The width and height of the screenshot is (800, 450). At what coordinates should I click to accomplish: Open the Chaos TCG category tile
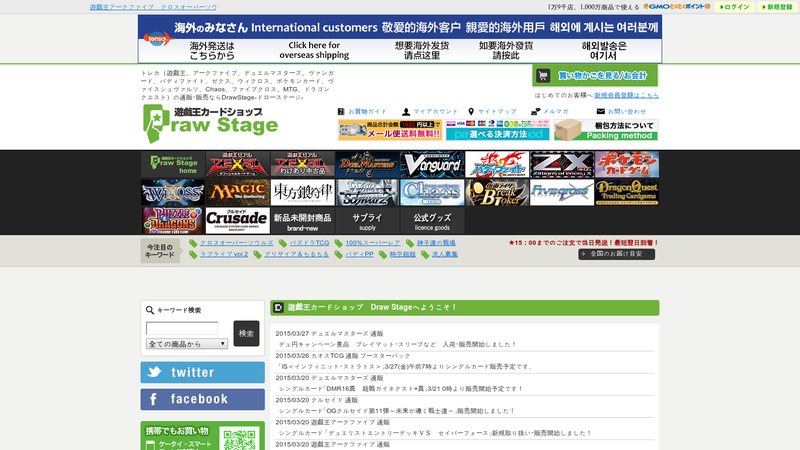(x=432, y=192)
